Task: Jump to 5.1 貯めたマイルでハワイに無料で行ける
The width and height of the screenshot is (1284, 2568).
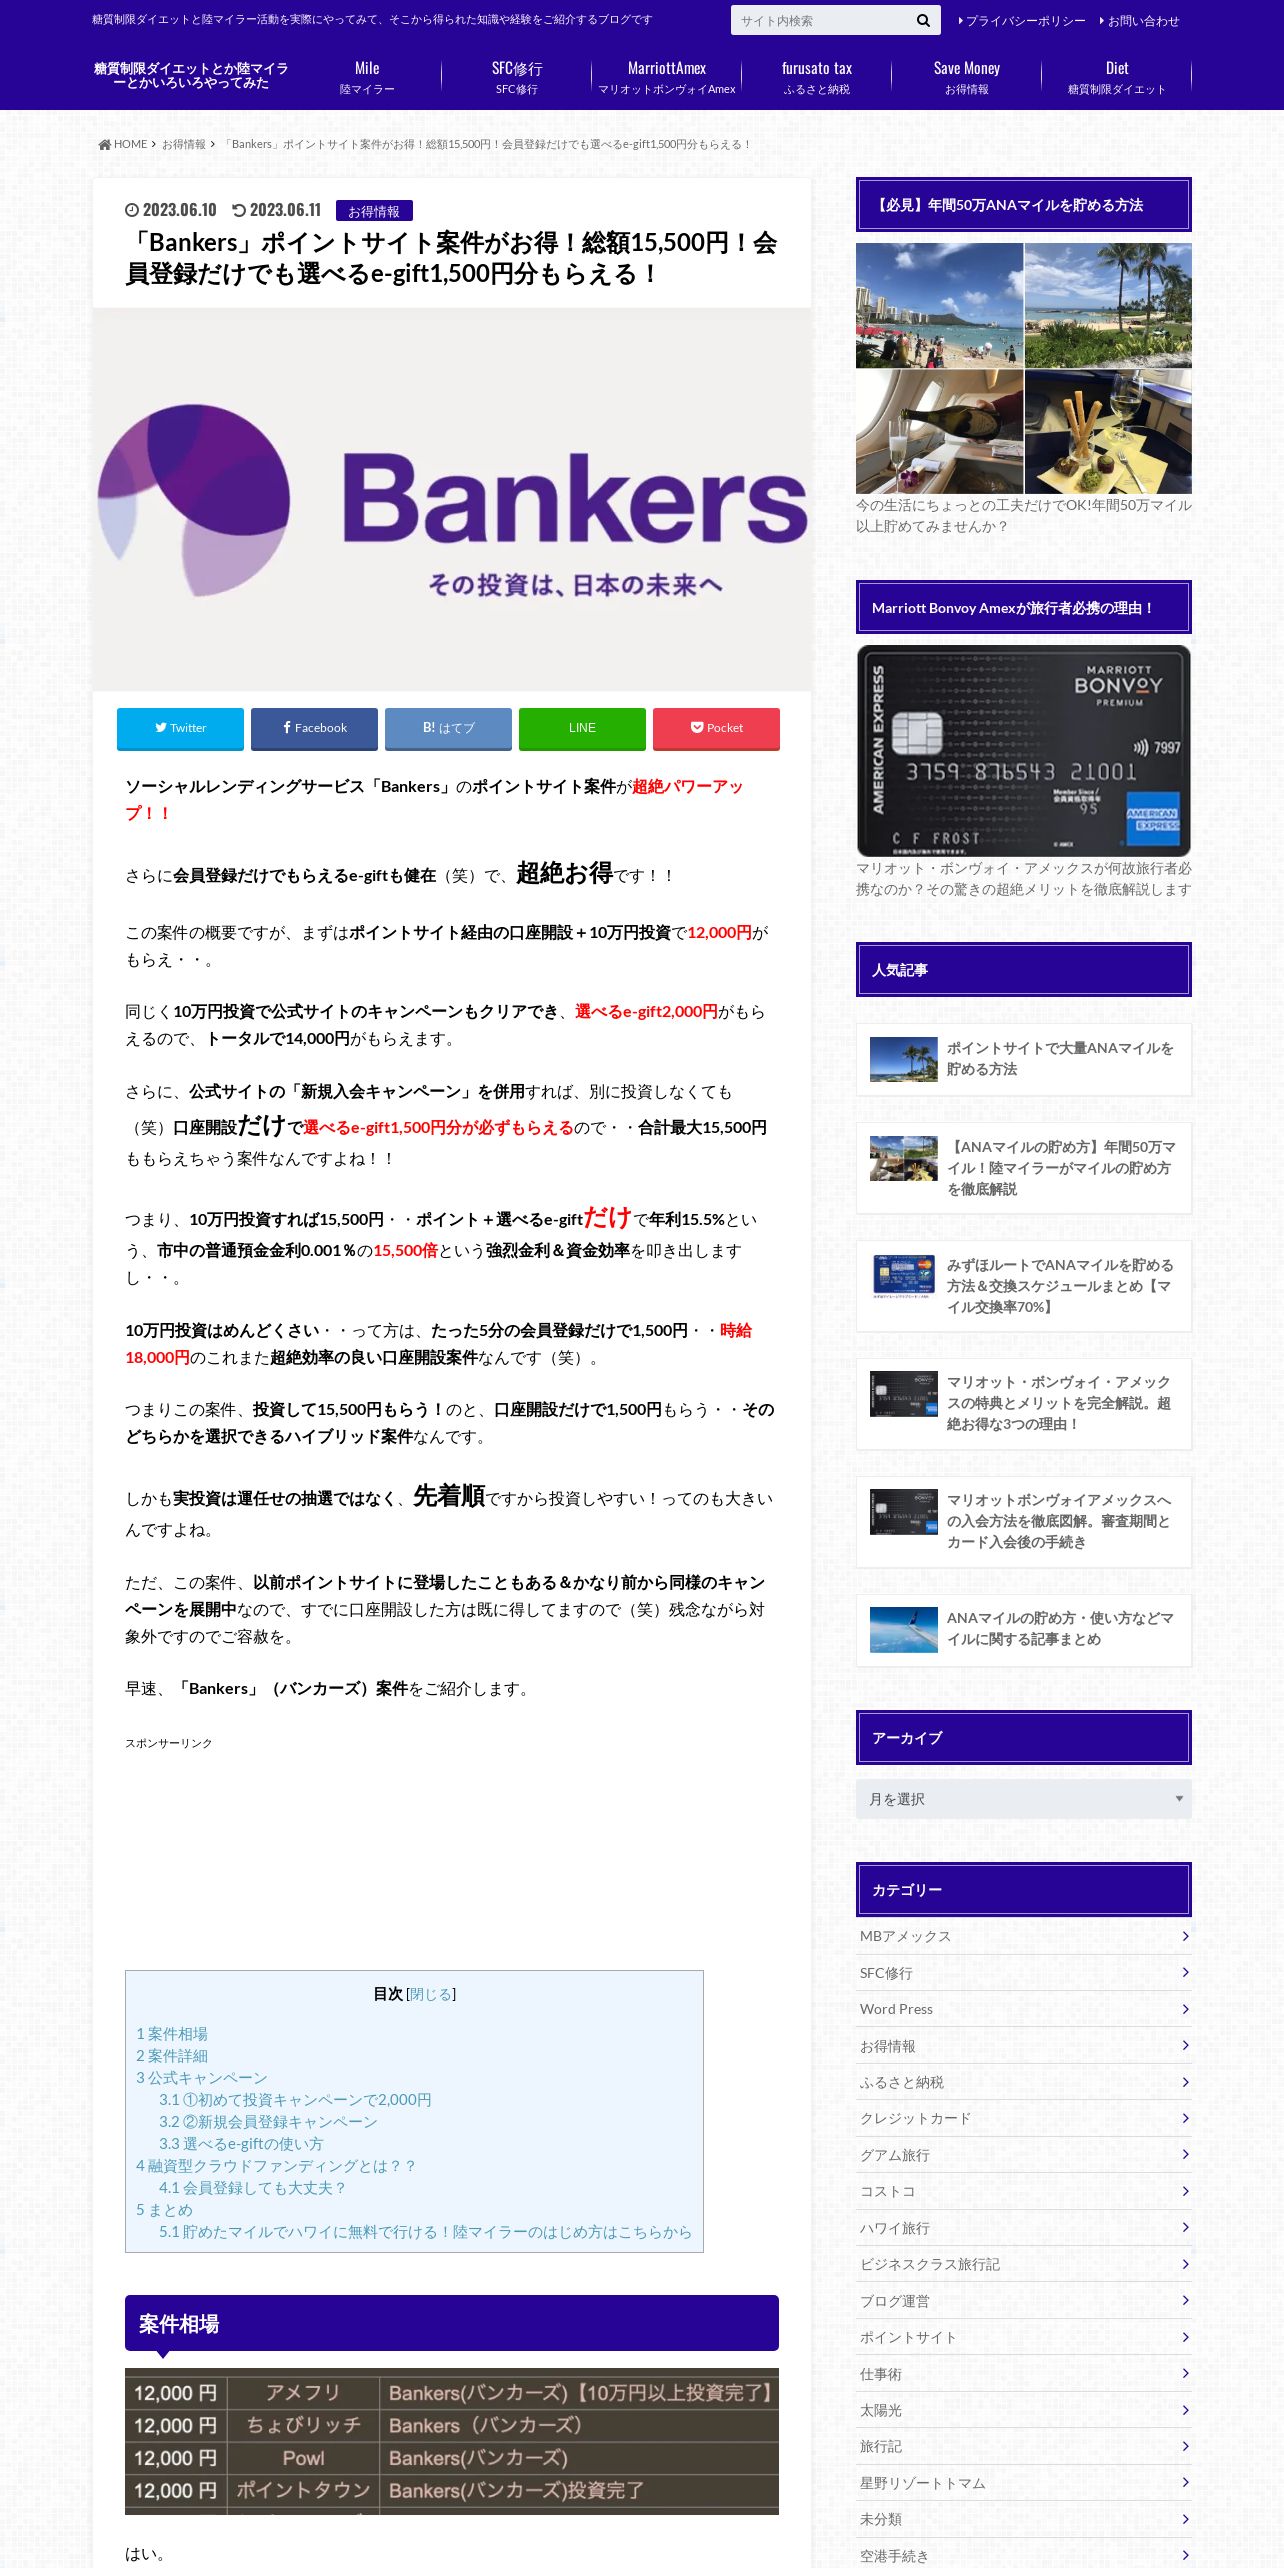Action: 425,2232
